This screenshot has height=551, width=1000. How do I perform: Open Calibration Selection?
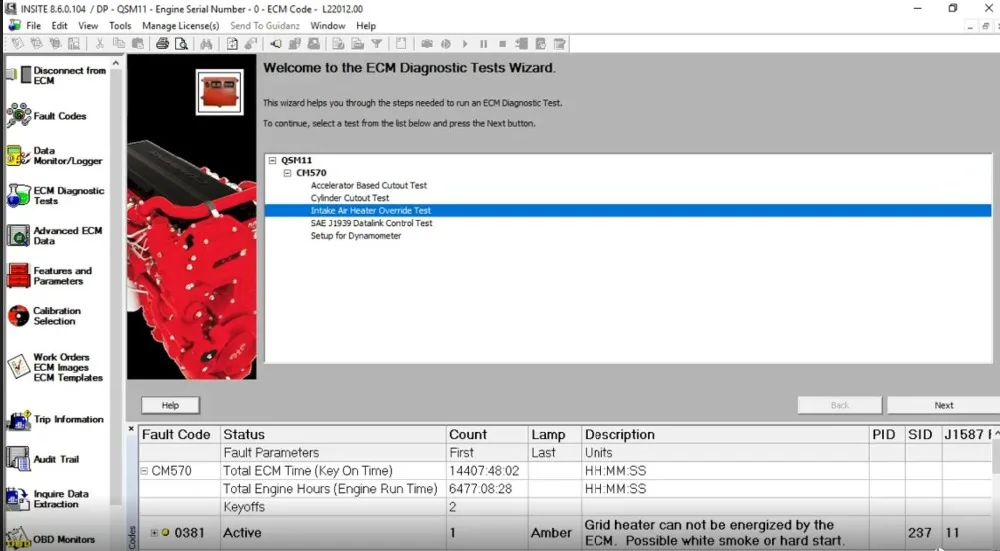(44, 316)
